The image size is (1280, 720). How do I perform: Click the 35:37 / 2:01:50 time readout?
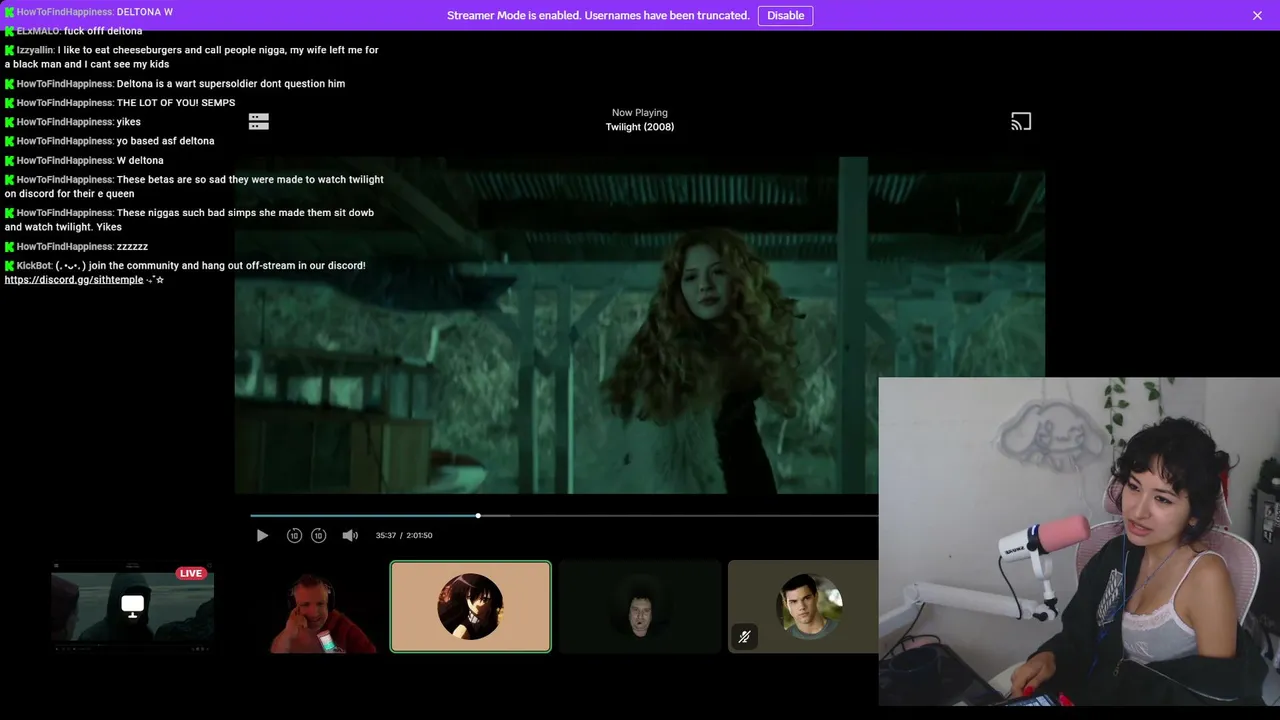(404, 536)
